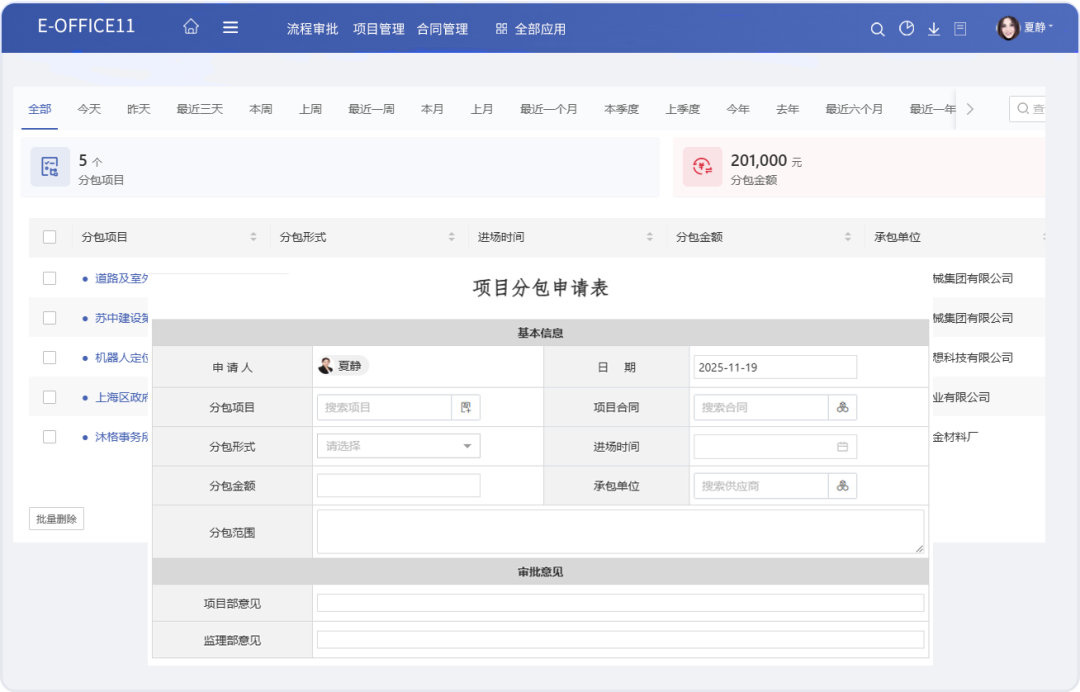Expand the 分包形式 请选择 dropdown
1080x692 pixels.
[398, 446]
